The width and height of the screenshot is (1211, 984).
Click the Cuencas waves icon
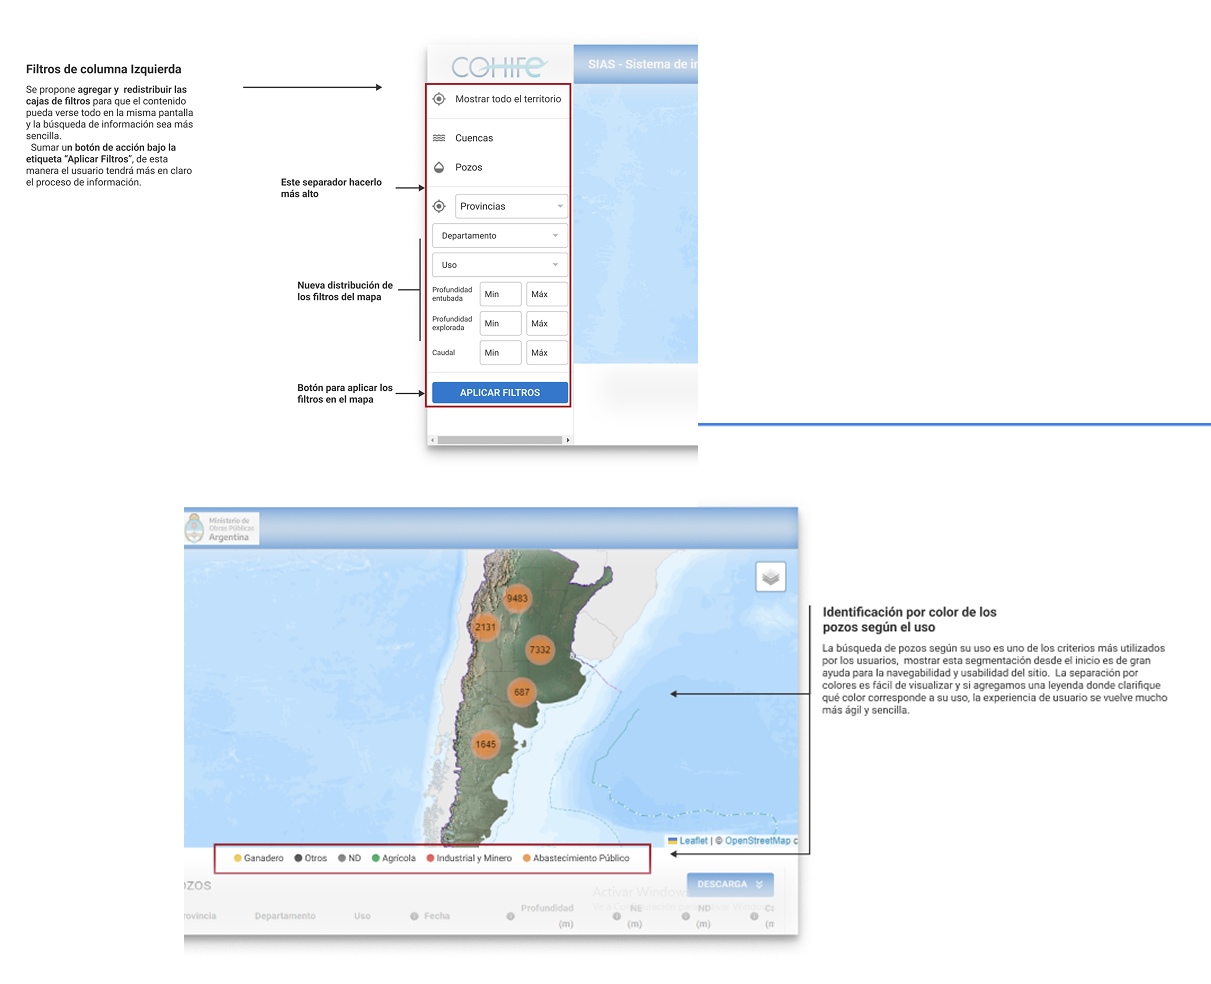[438, 138]
